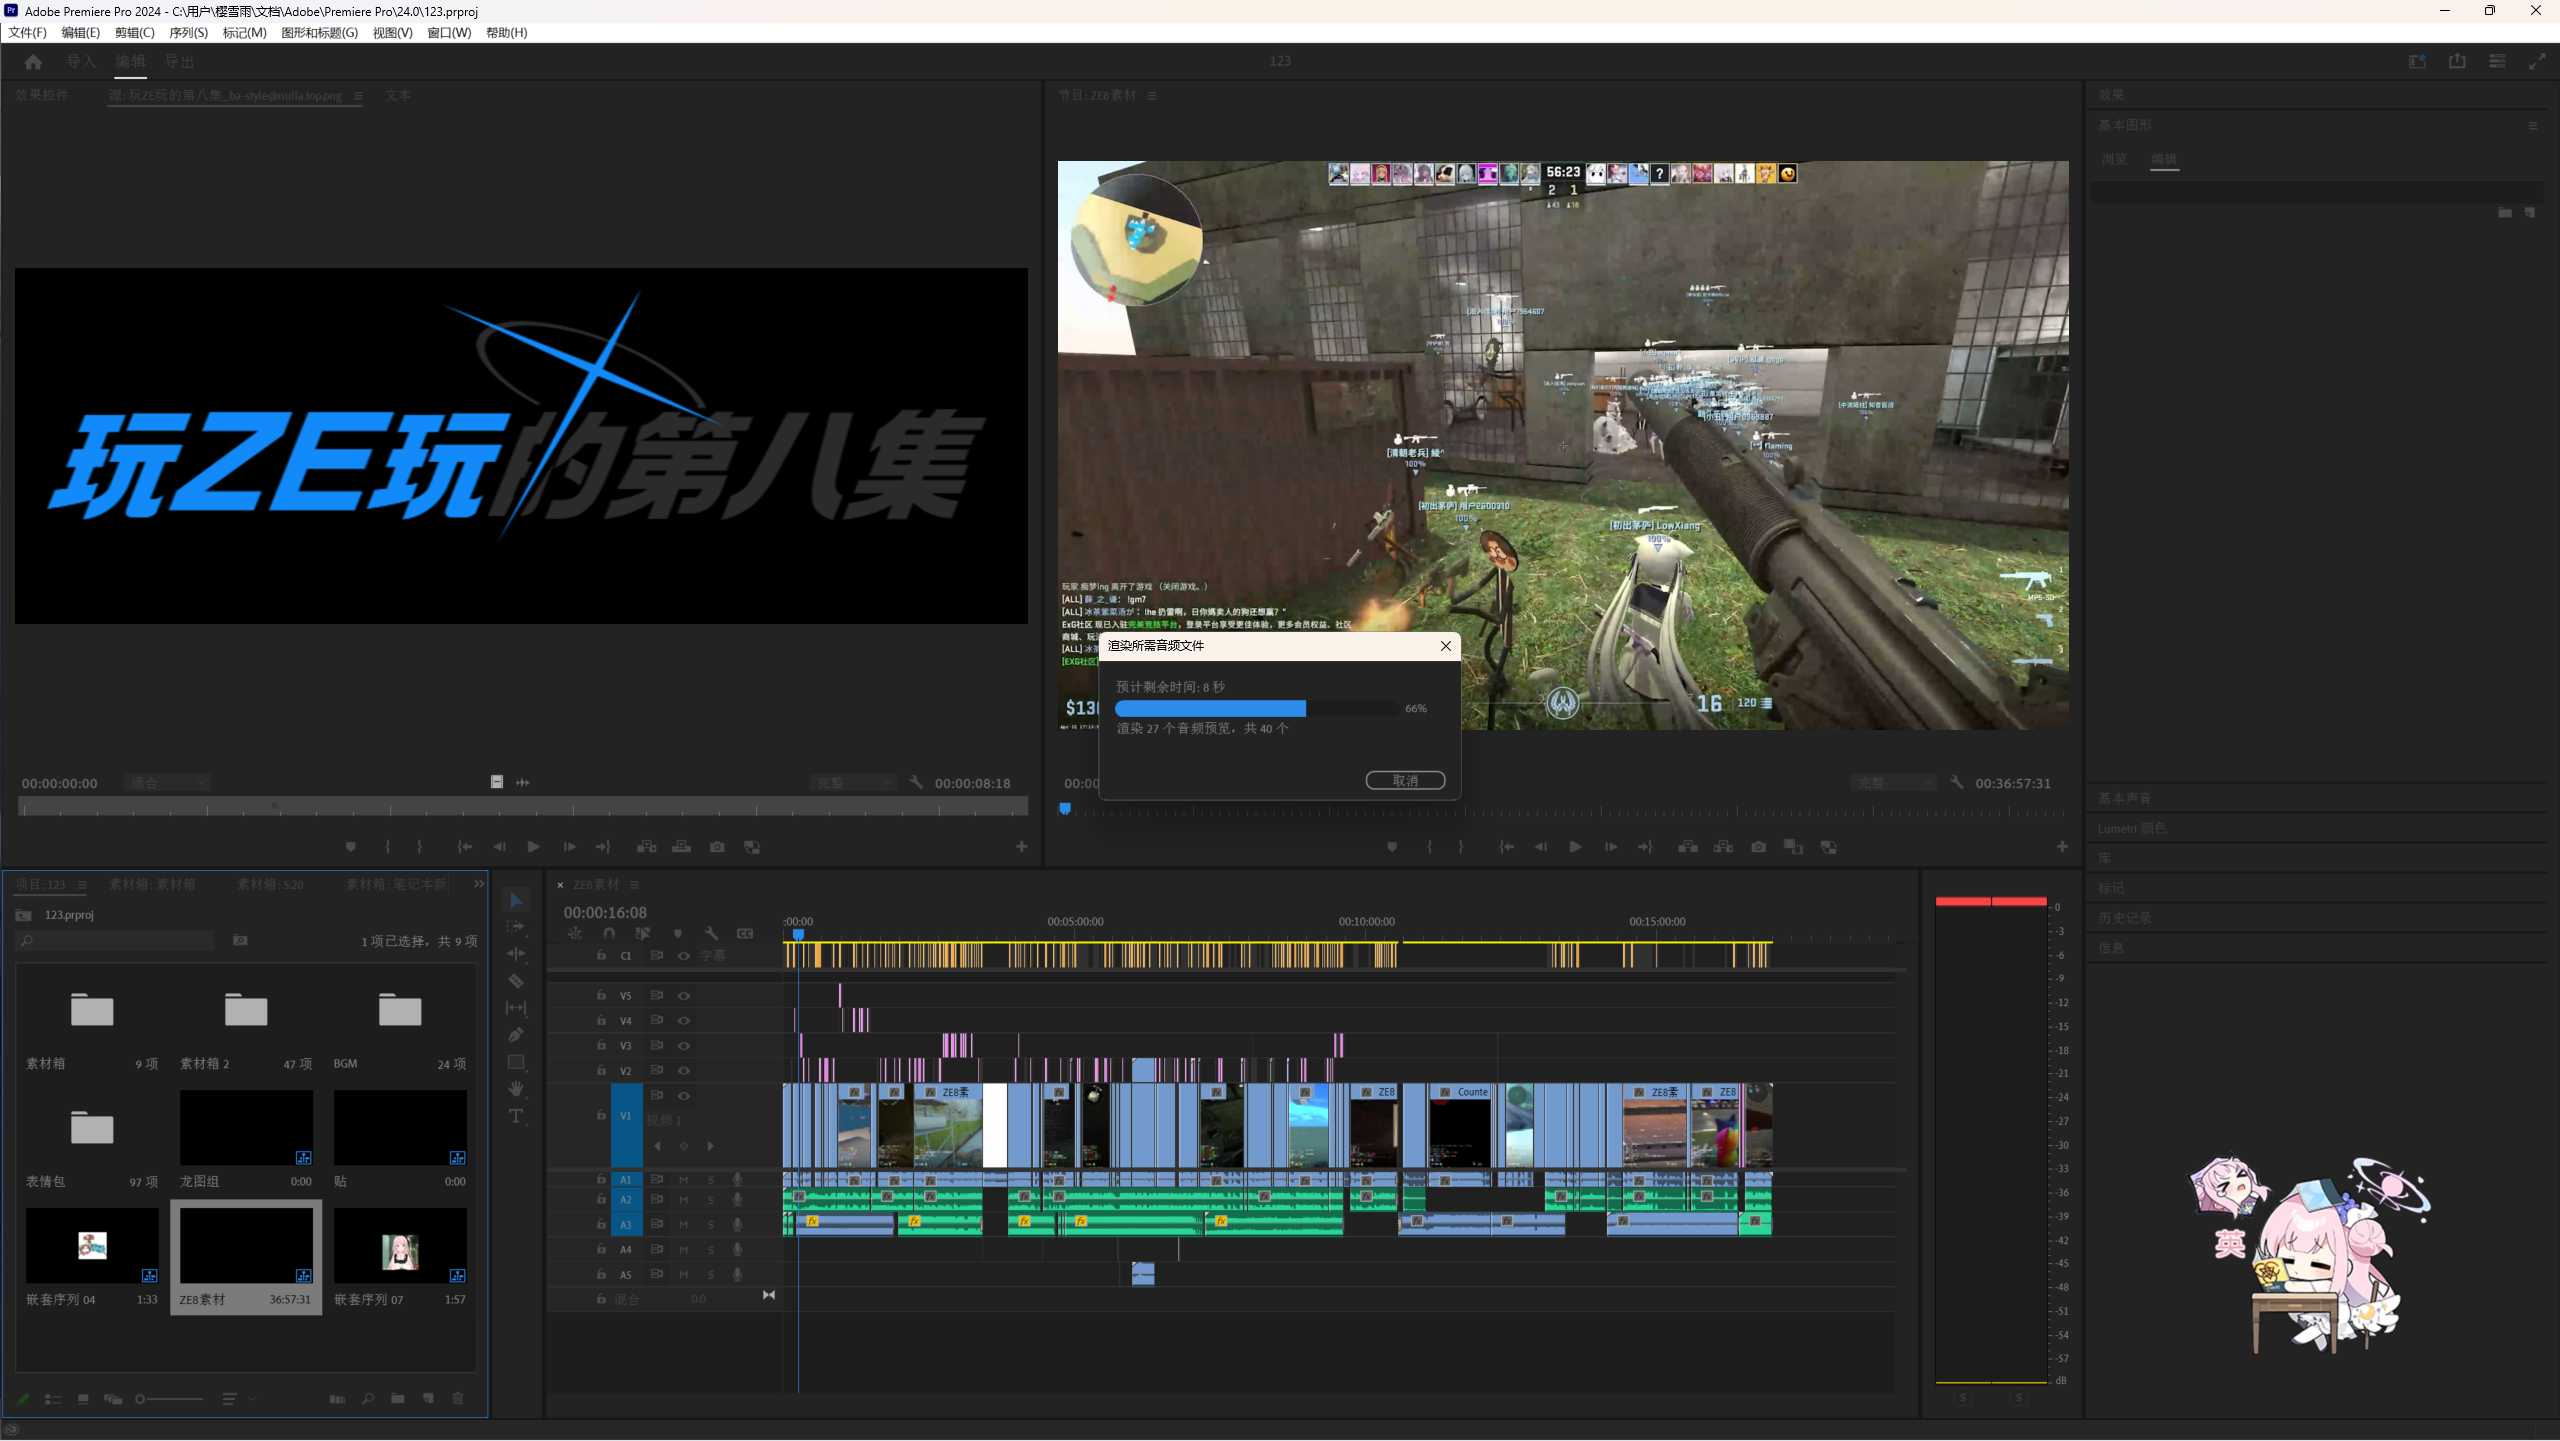Screen dimensions: 2560x1441
Task: Click Lift button in Program monitor
Action: pyautogui.click(x=1688, y=847)
